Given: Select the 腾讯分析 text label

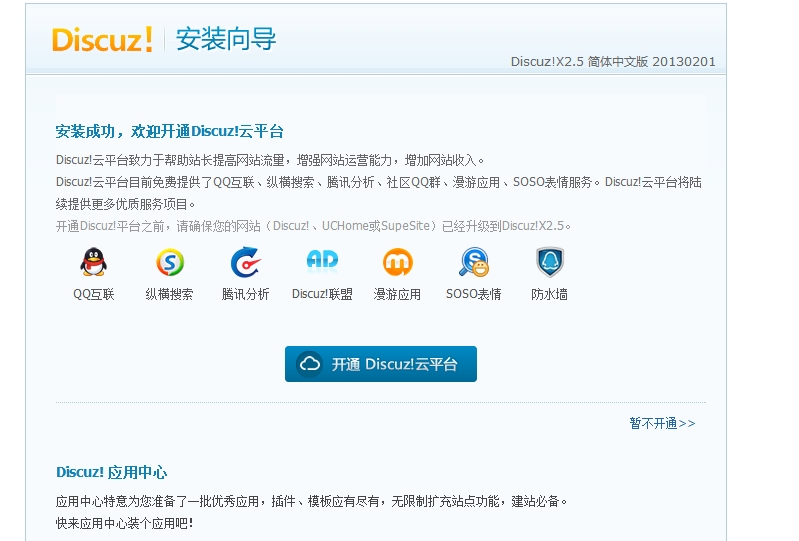Looking at the screenshot, I should coord(245,294).
